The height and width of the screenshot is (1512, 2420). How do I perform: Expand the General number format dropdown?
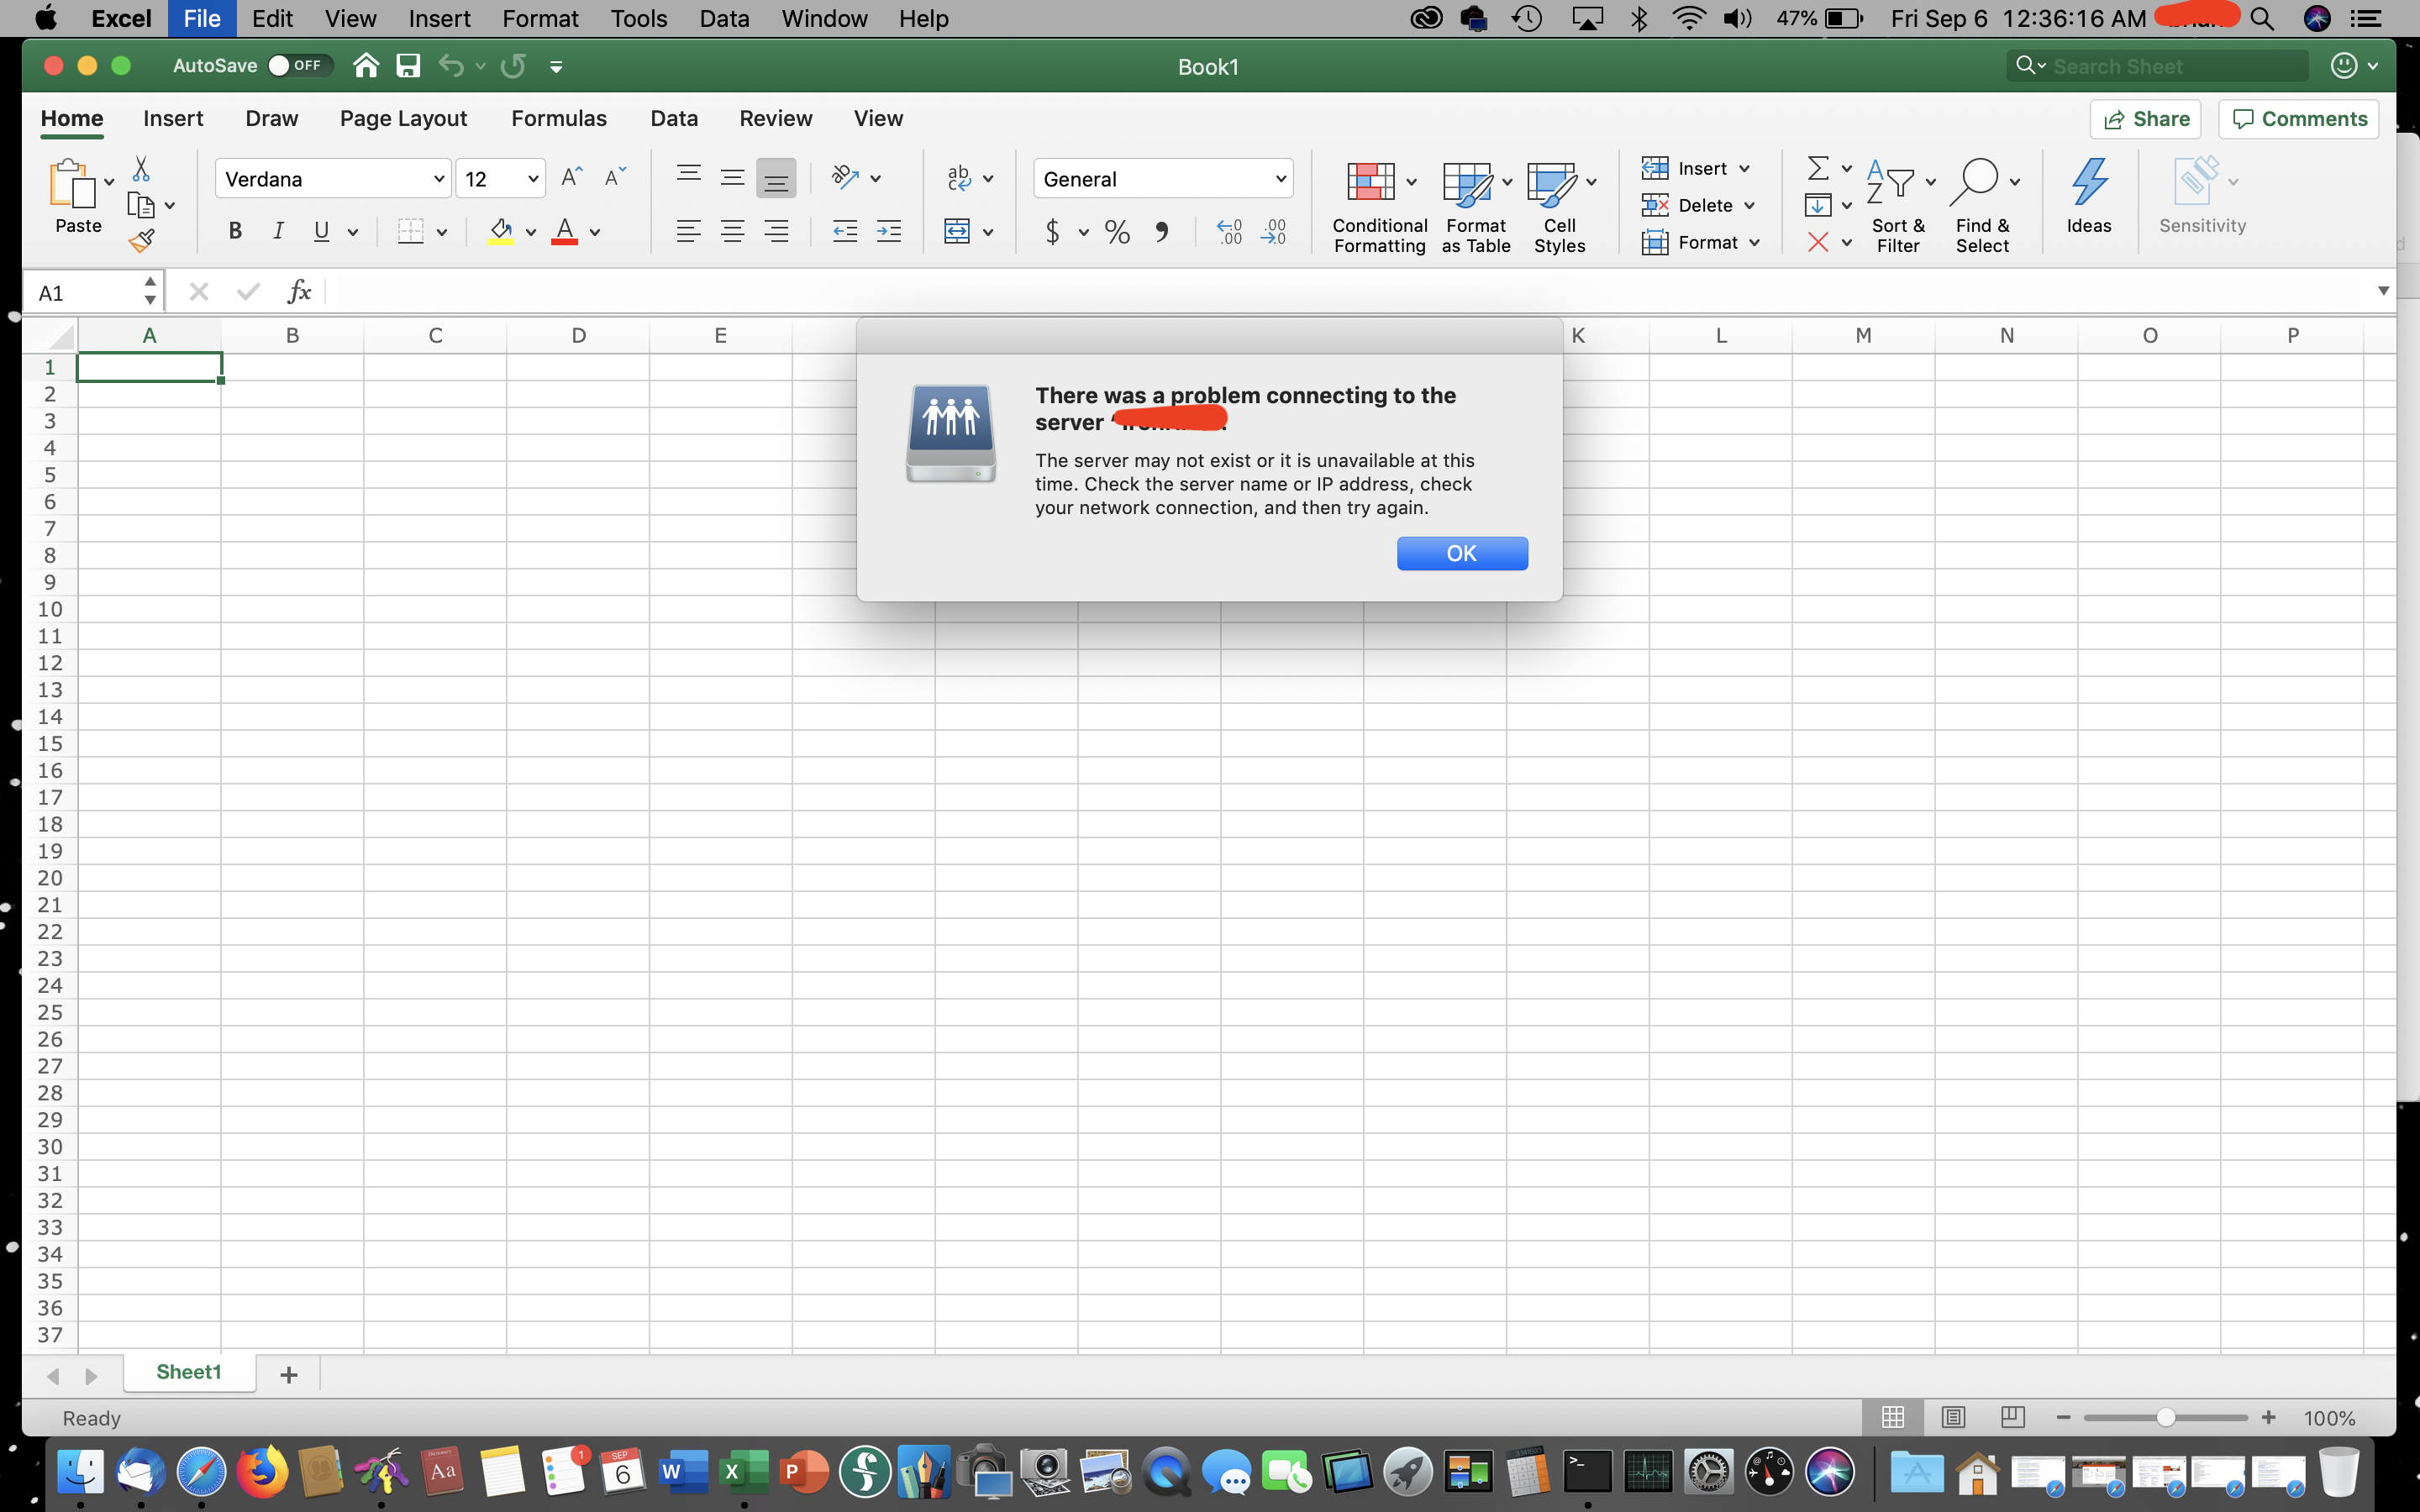(x=1280, y=179)
